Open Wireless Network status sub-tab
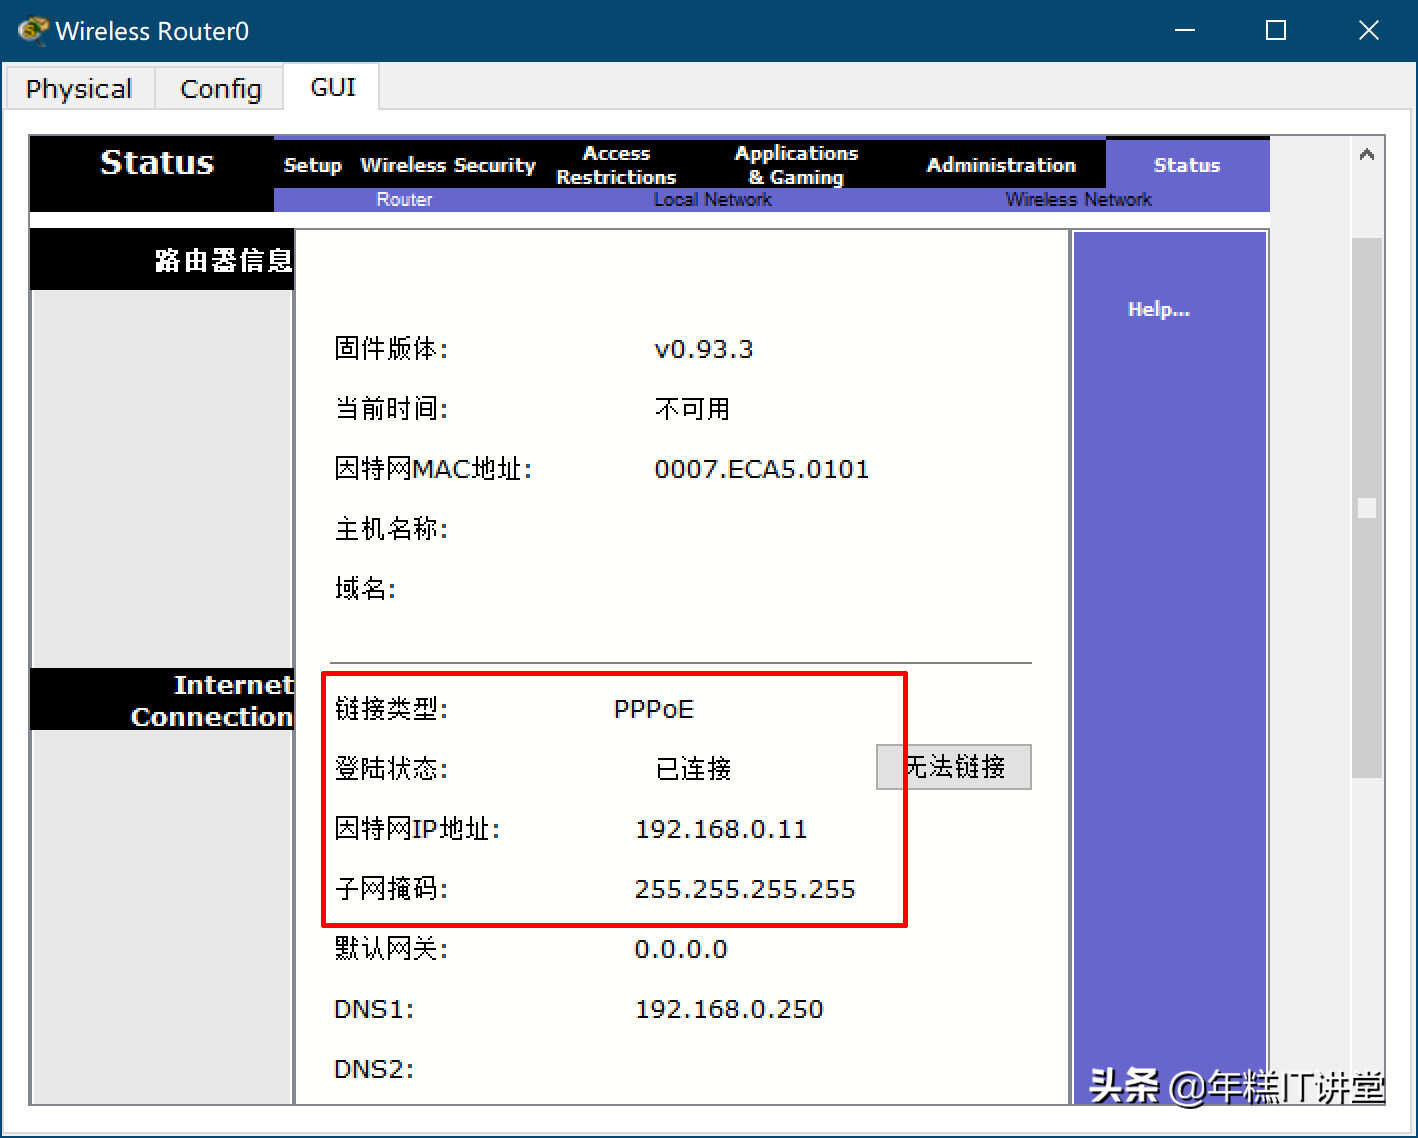 pyautogui.click(x=1078, y=199)
